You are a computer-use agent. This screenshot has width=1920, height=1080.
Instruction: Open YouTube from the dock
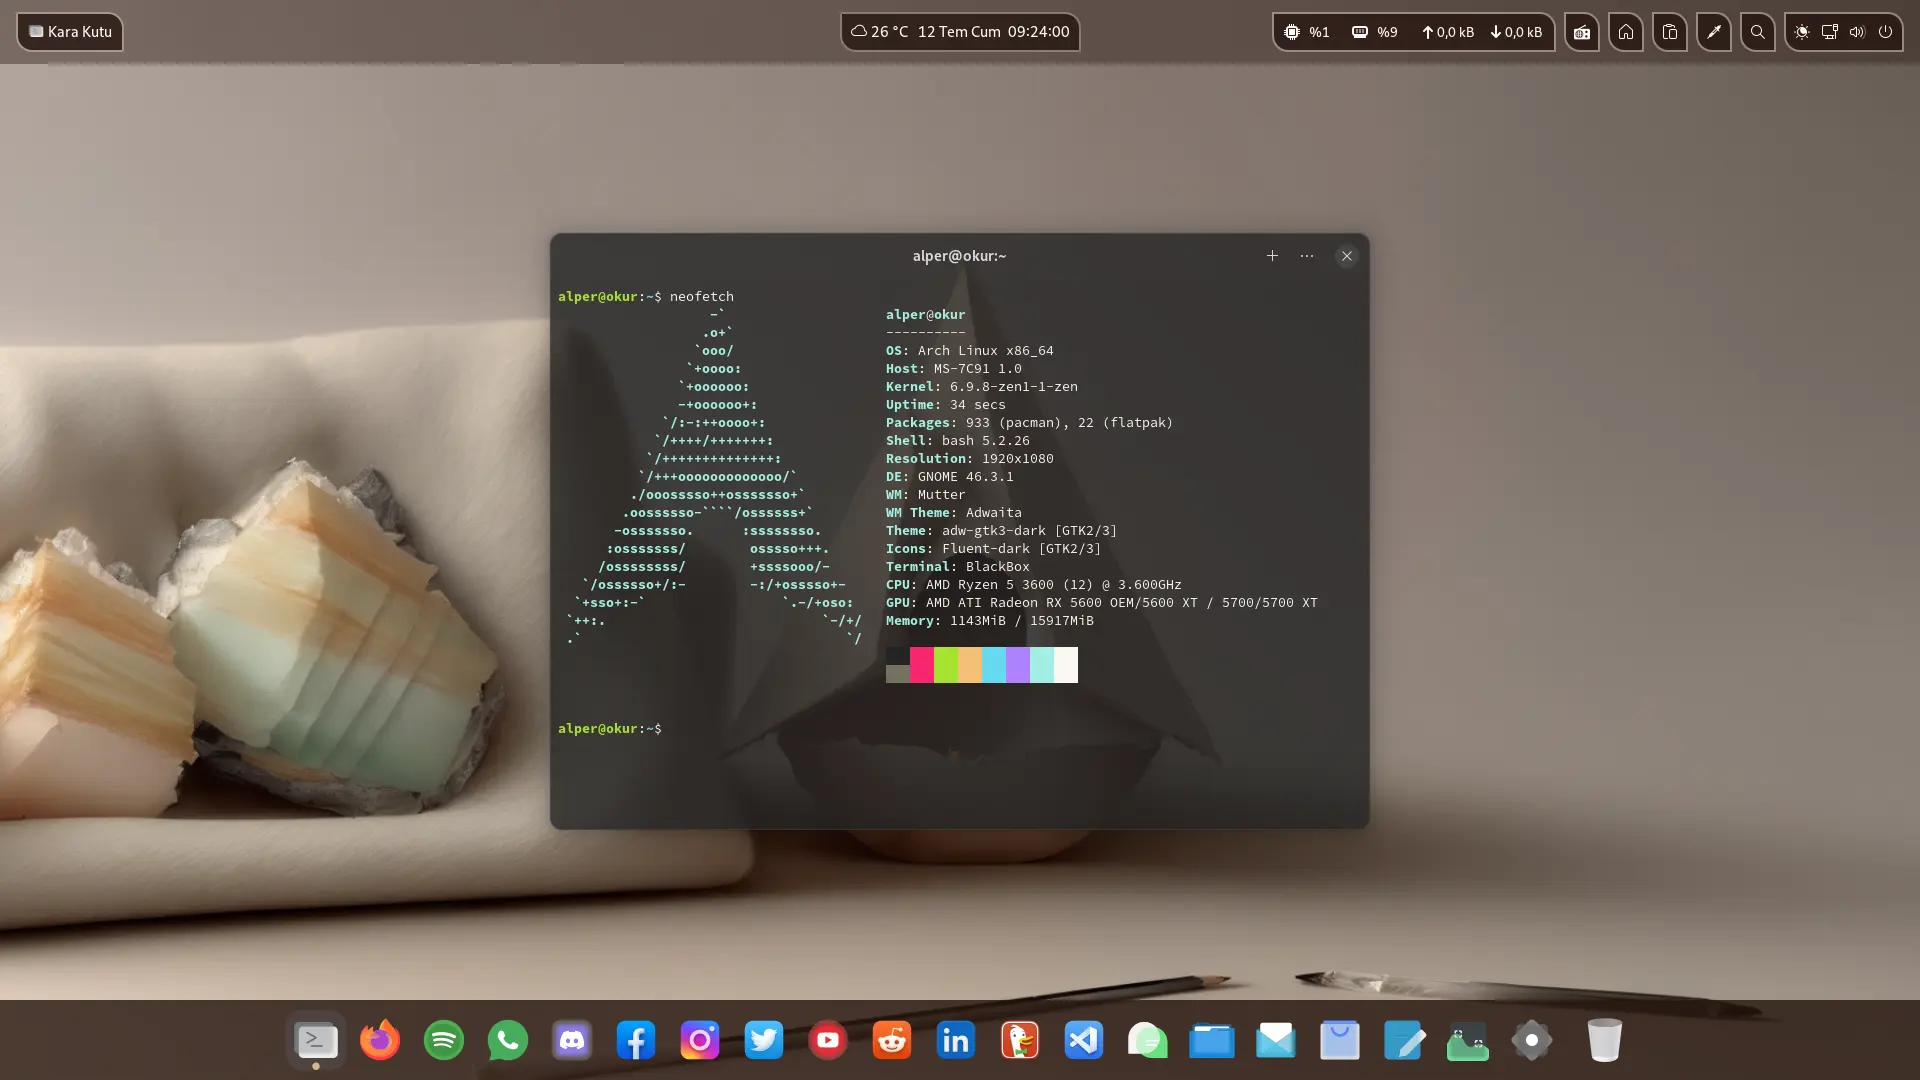(828, 1040)
